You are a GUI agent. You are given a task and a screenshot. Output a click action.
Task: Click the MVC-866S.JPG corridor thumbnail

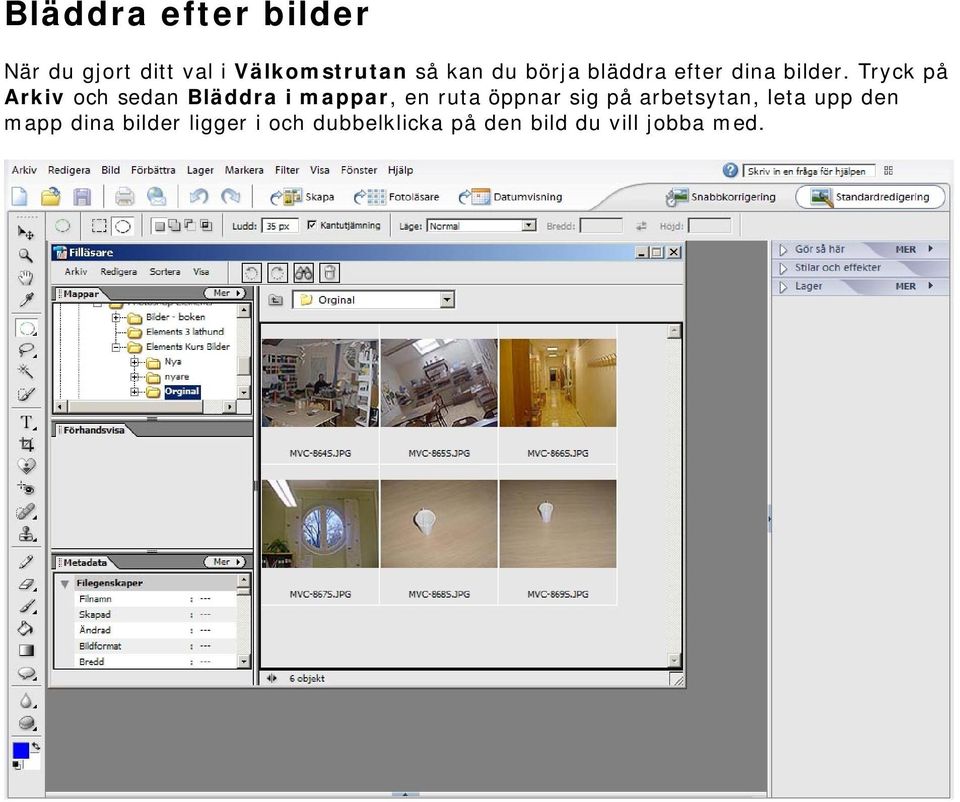pos(558,383)
